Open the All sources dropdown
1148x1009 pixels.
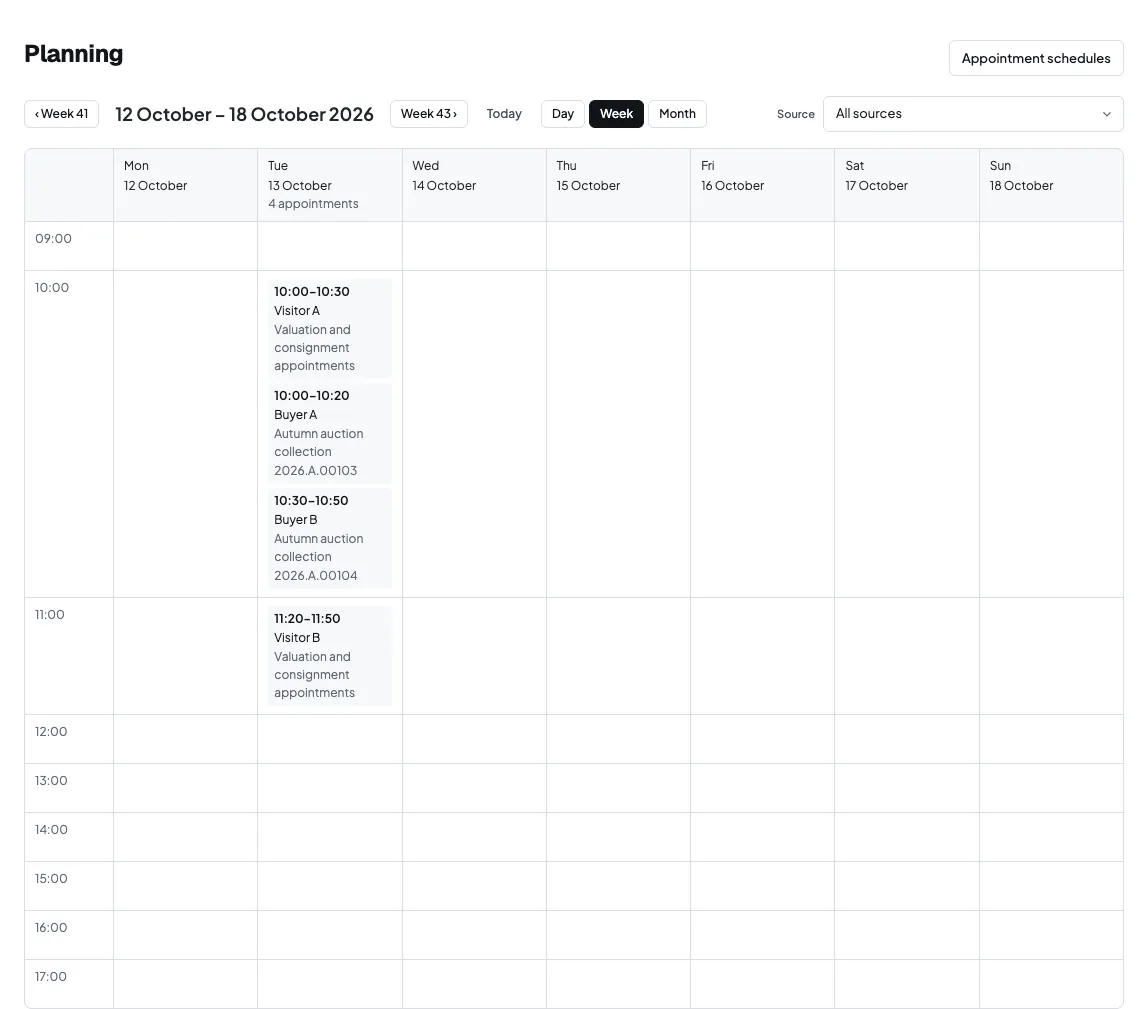[973, 113]
